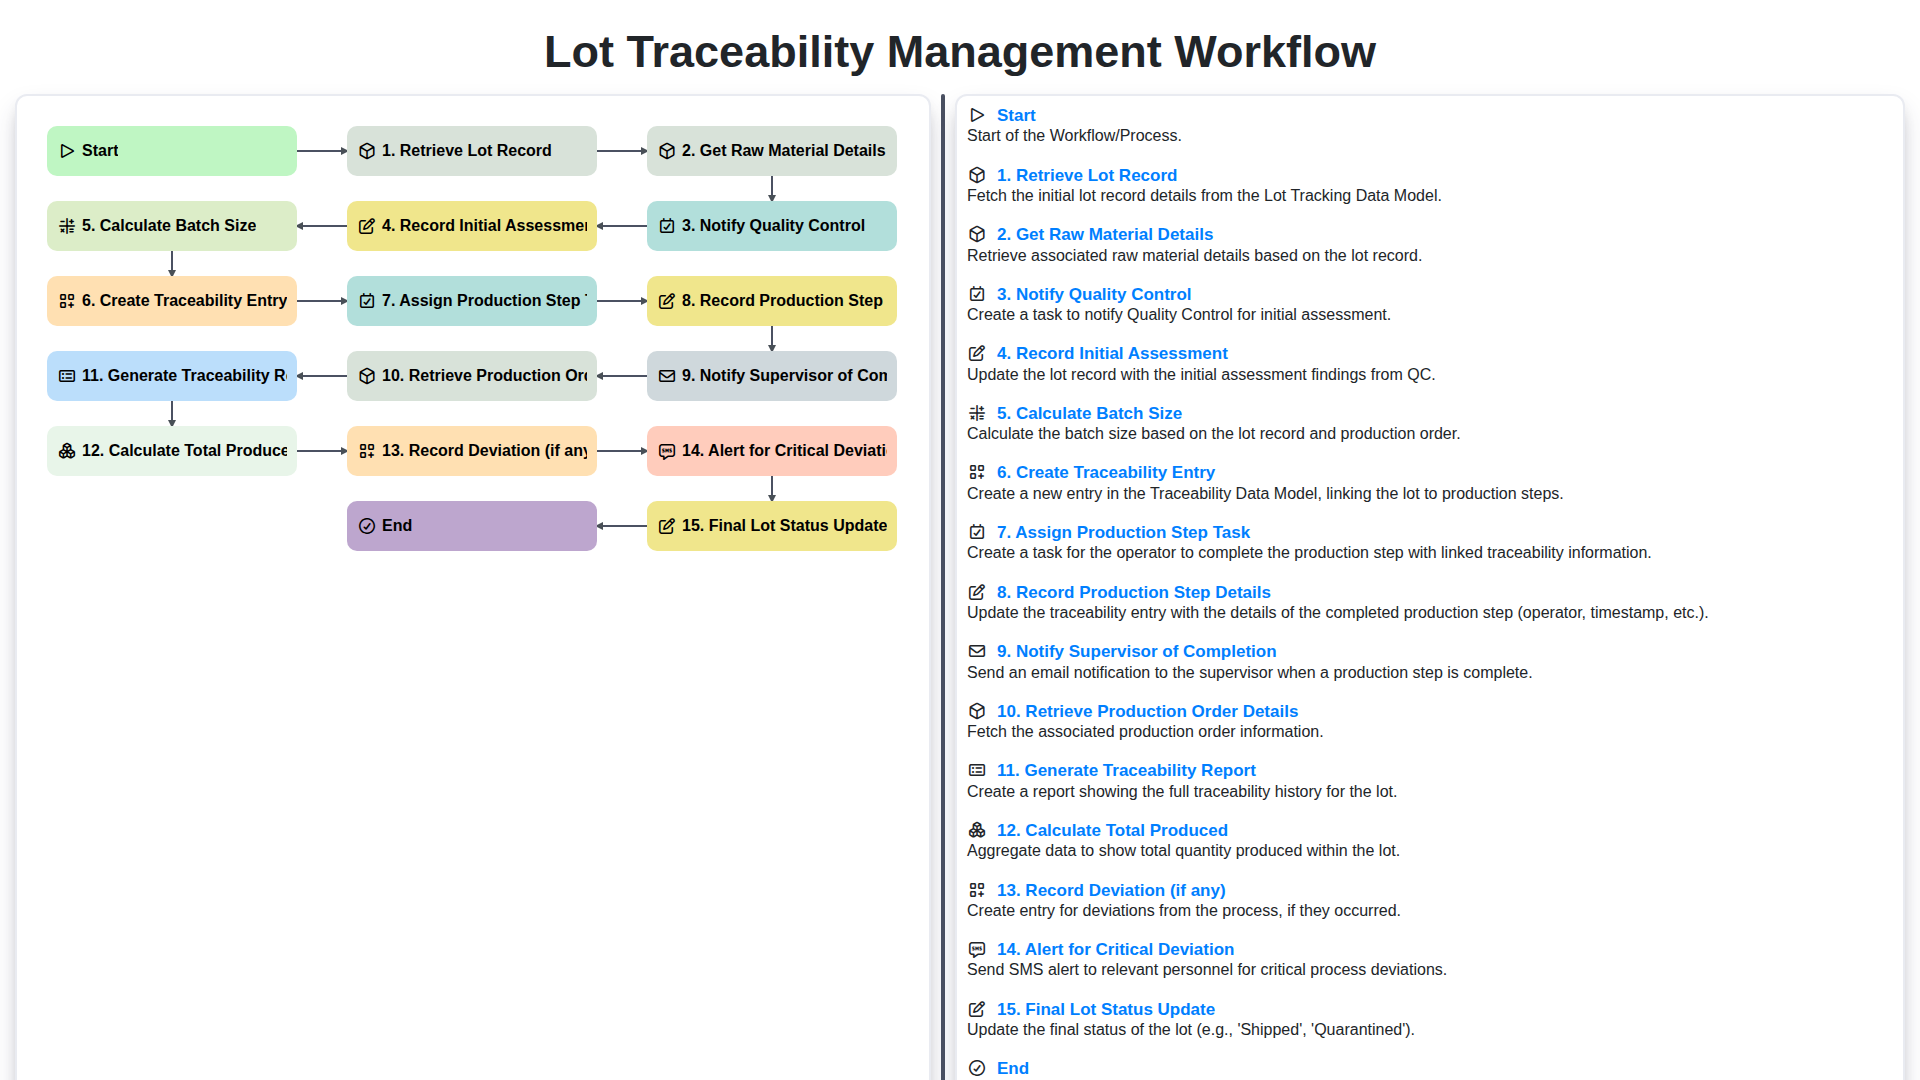Select the grid icon on Create Traceability Entry
The image size is (1920, 1080).
67,300
